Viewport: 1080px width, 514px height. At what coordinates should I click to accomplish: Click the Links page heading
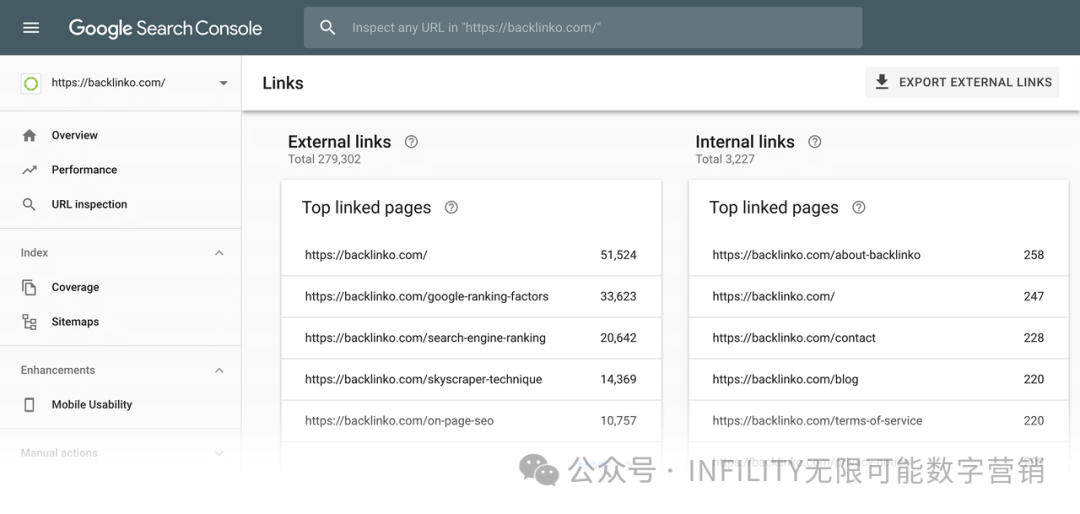pyautogui.click(x=283, y=83)
